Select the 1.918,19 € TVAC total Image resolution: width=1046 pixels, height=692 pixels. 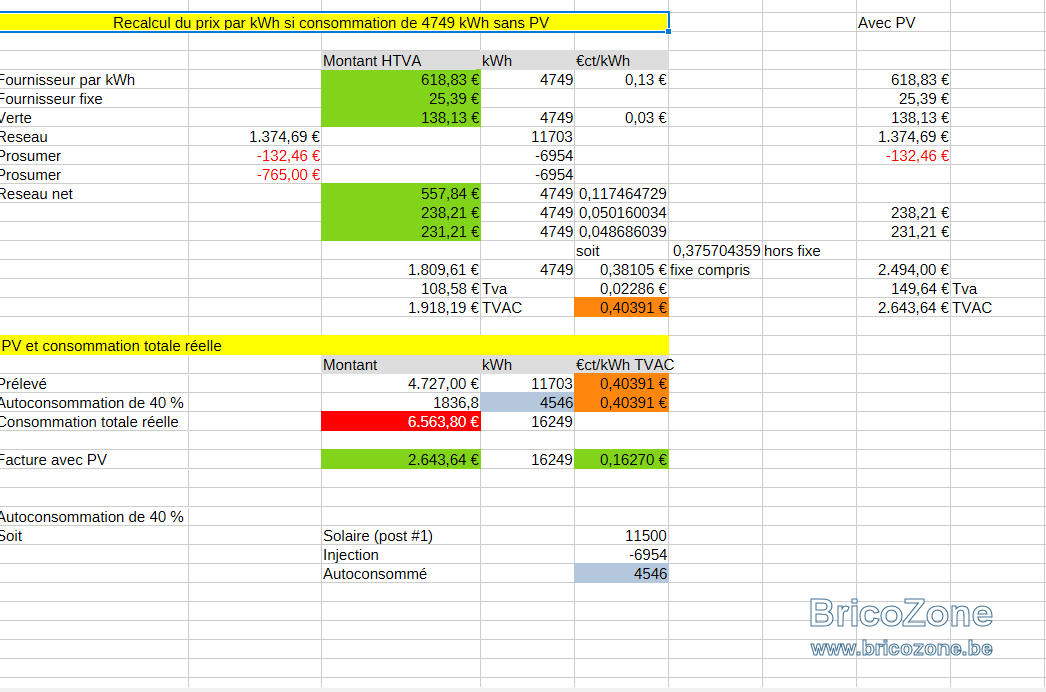(400, 308)
